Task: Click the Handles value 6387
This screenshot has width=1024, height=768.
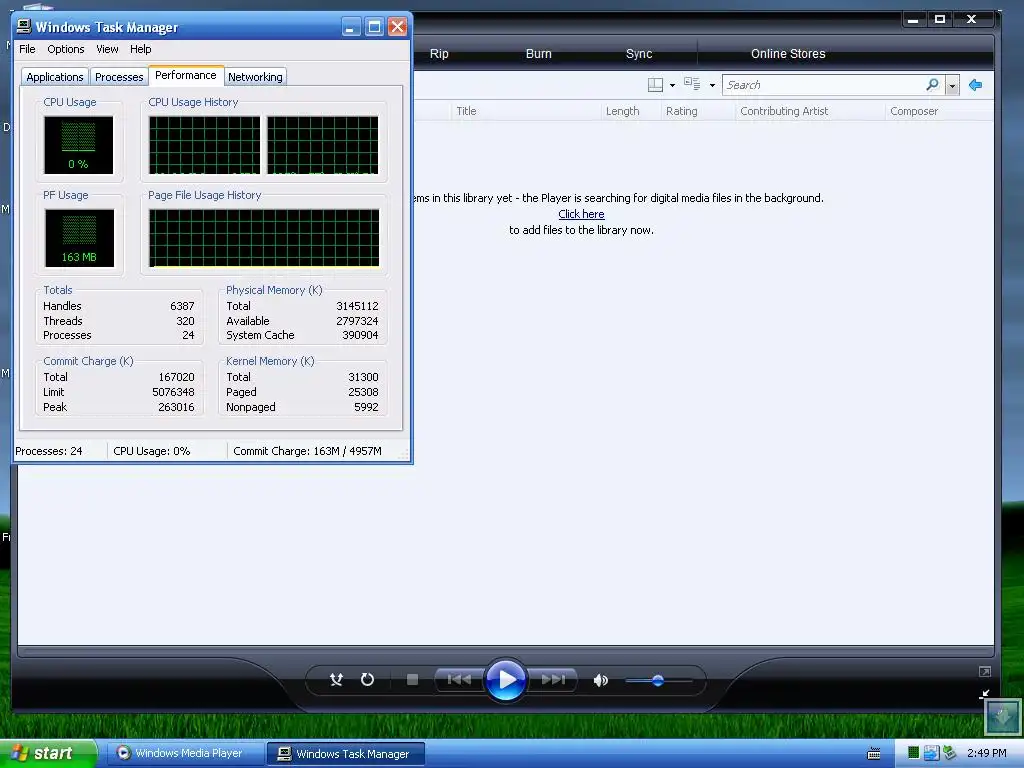Action: click(182, 306)
